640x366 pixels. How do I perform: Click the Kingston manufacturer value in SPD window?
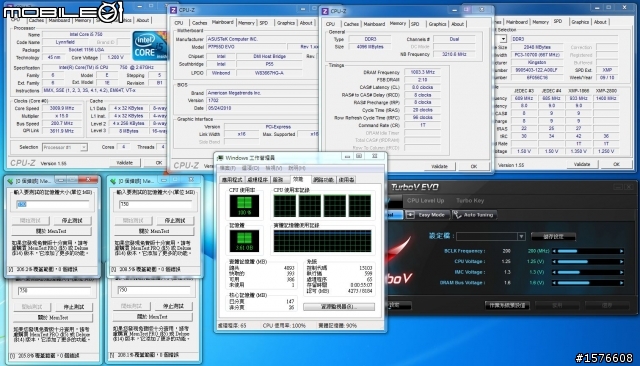click(537, 62)
